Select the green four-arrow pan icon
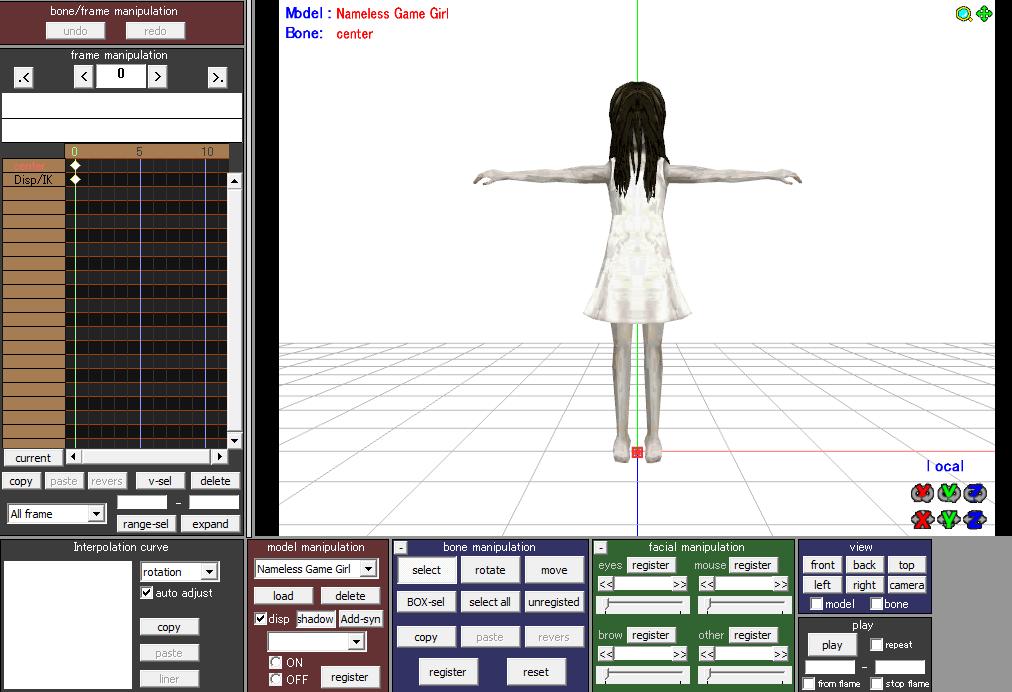This screenshot has width=1012, height=692. pos(985,15)
